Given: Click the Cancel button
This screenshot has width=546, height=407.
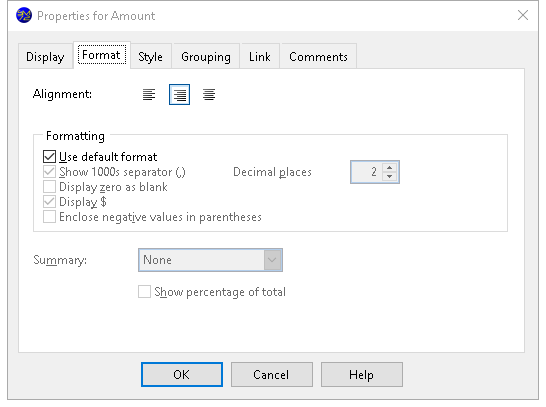Looking at the screenshot, I should [x=272, y=375].
